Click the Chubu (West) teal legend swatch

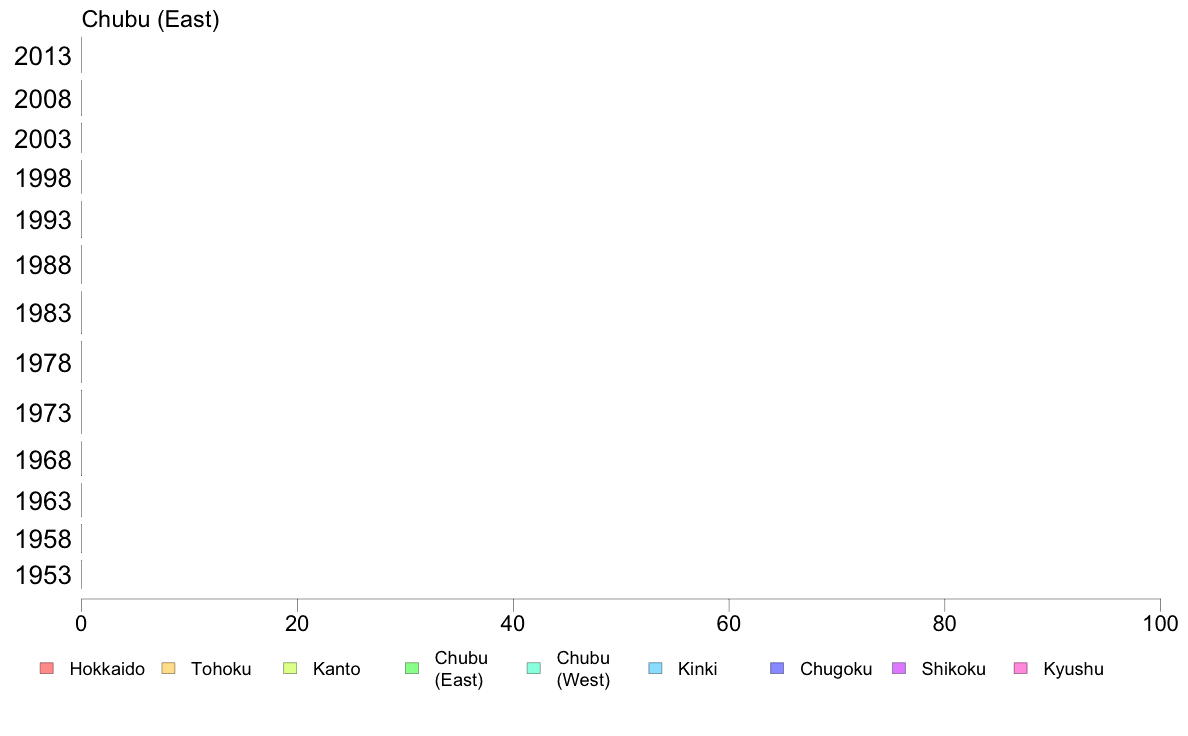coord(533,669)
